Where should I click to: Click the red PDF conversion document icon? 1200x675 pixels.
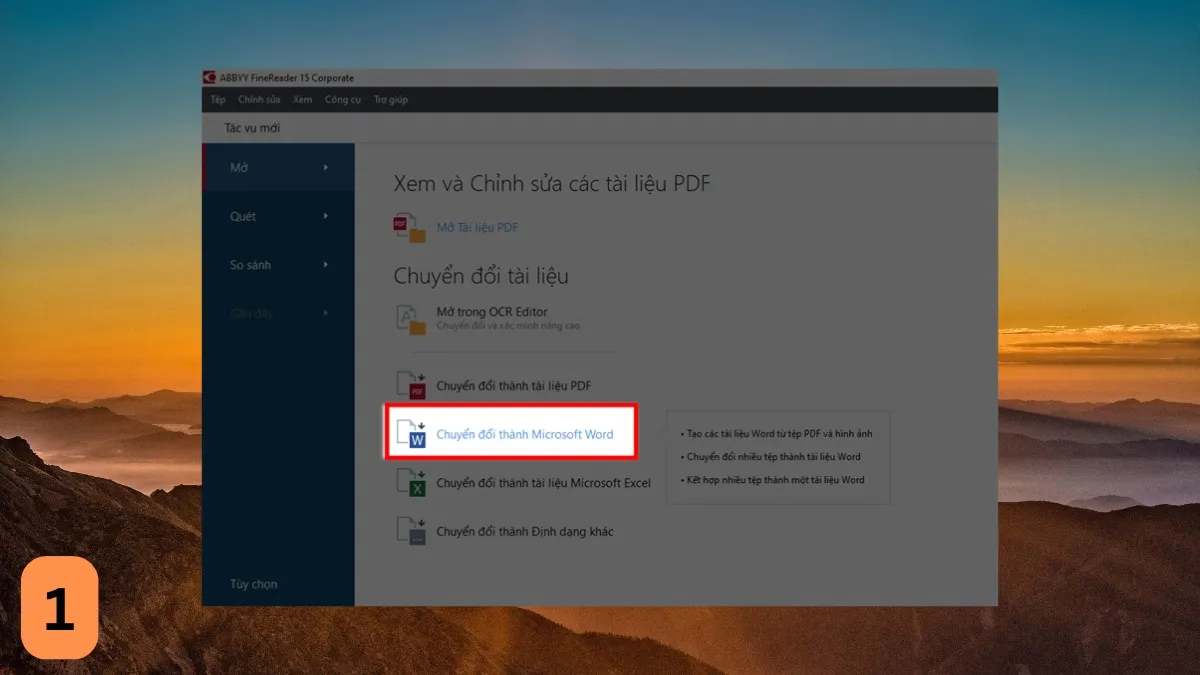(x=411, y=385)
